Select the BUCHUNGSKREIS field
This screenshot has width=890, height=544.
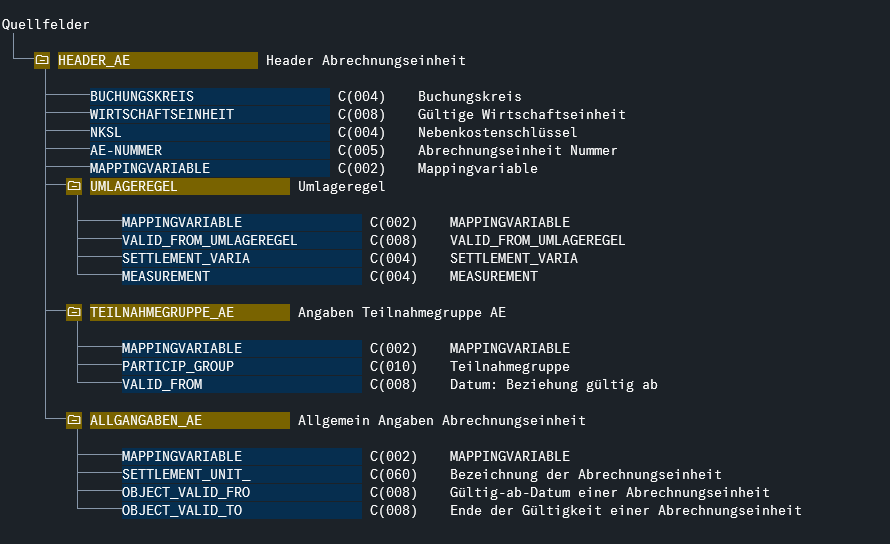pos(209,97)
